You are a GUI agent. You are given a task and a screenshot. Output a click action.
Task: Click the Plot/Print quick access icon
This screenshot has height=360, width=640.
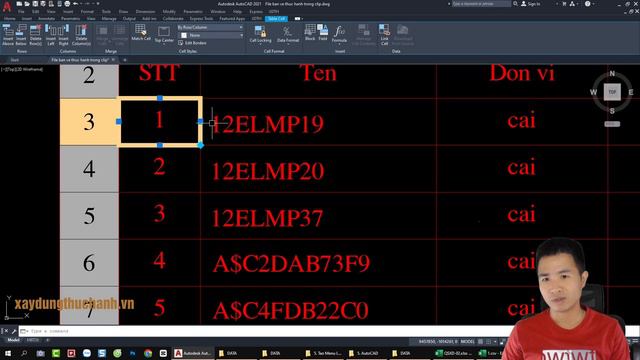67,4
